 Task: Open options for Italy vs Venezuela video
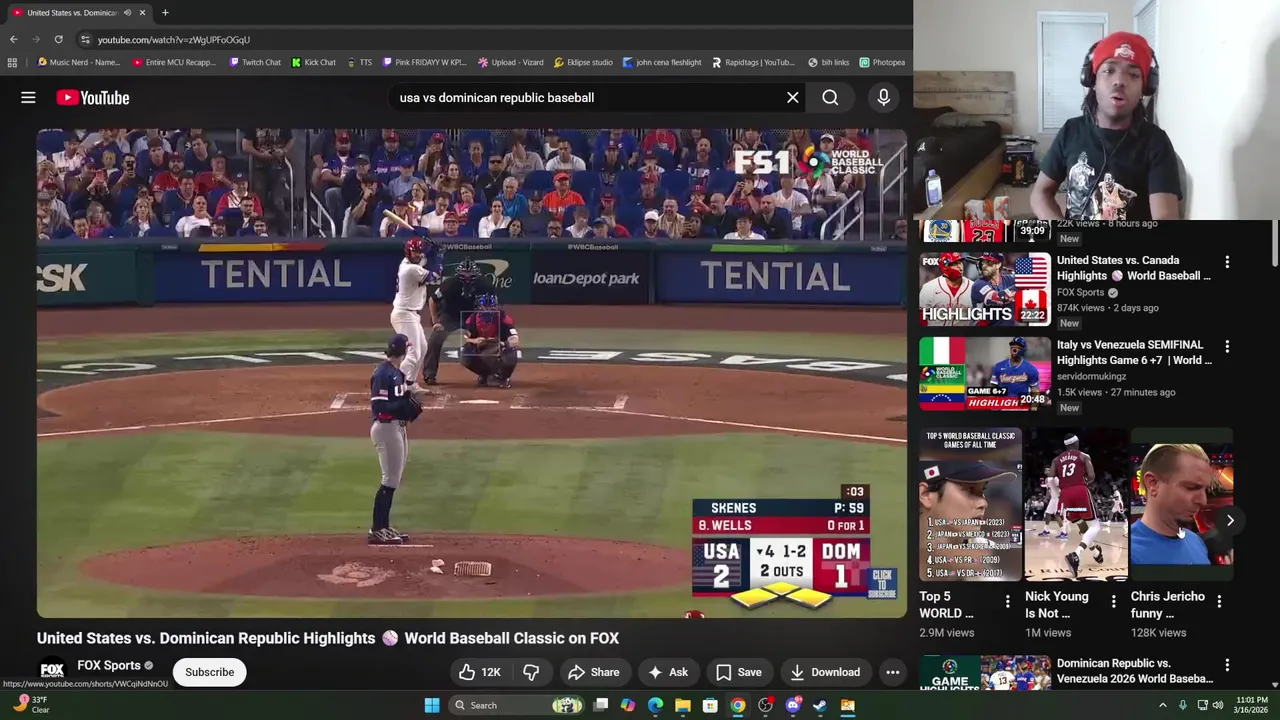coord(1227,346)
